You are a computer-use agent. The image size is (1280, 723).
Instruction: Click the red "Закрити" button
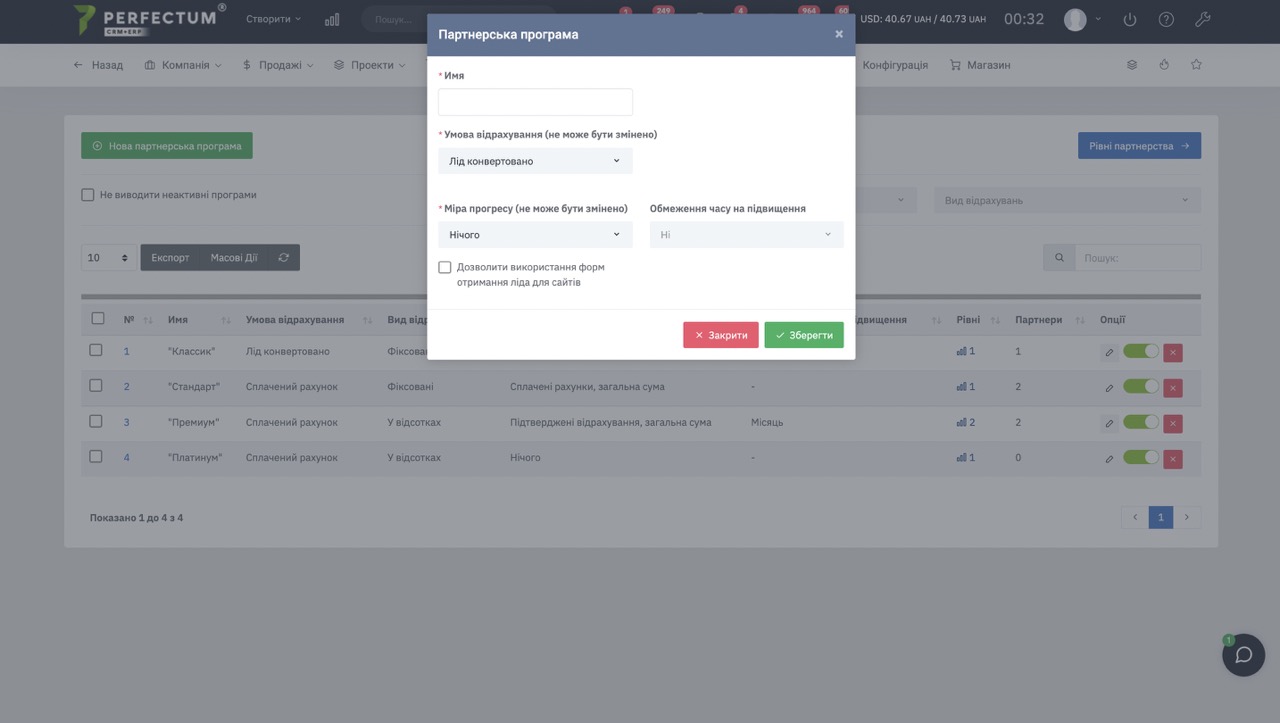point(720,335)
